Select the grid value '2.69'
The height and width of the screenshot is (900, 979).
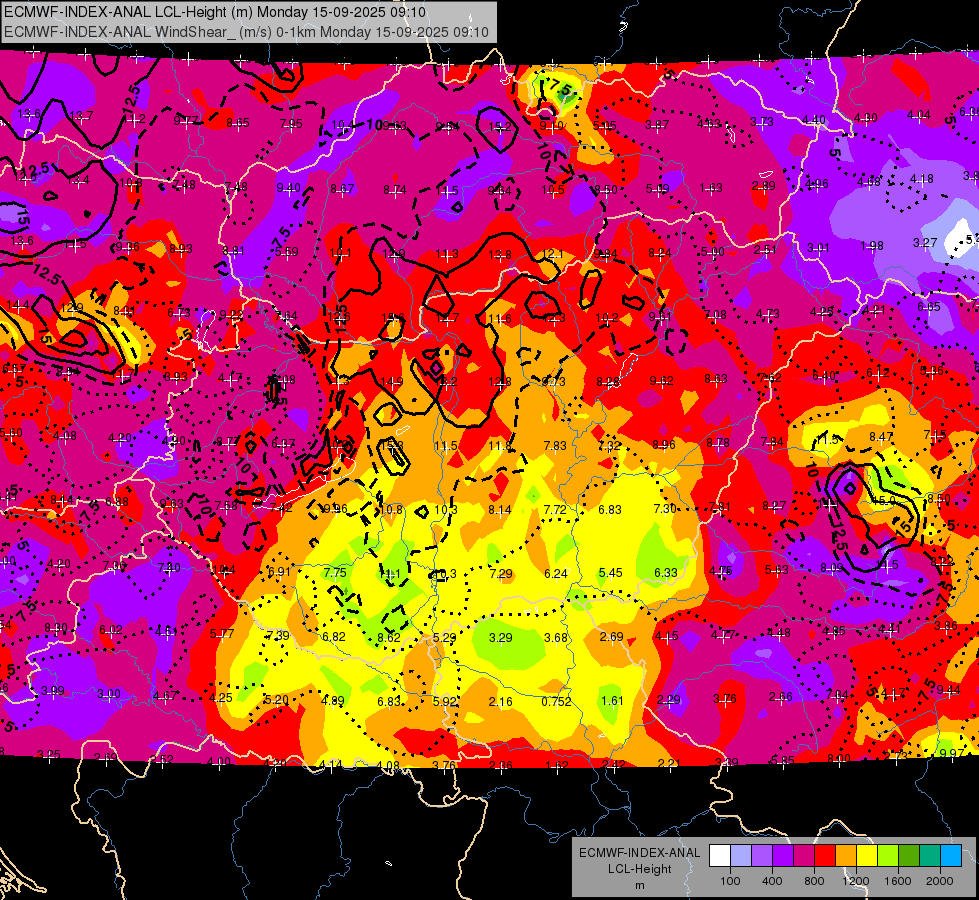pos(611,636)
